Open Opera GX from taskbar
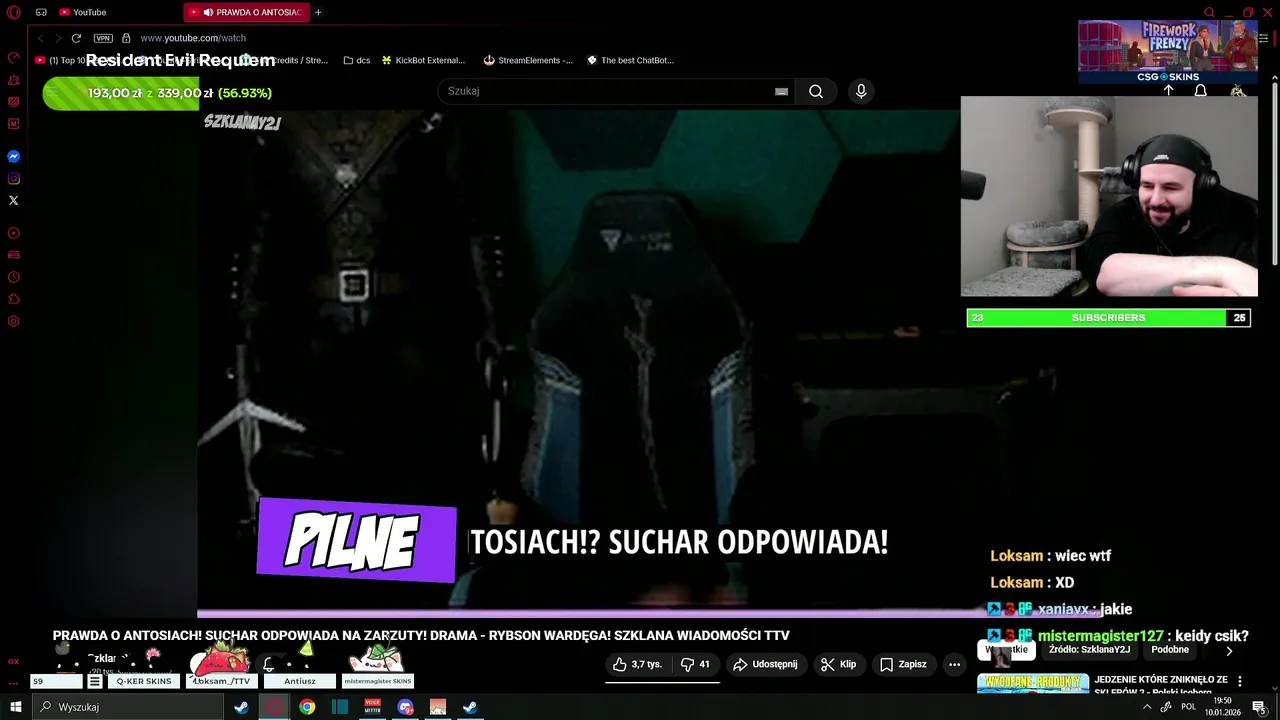1280x720 pixels. 274,707
